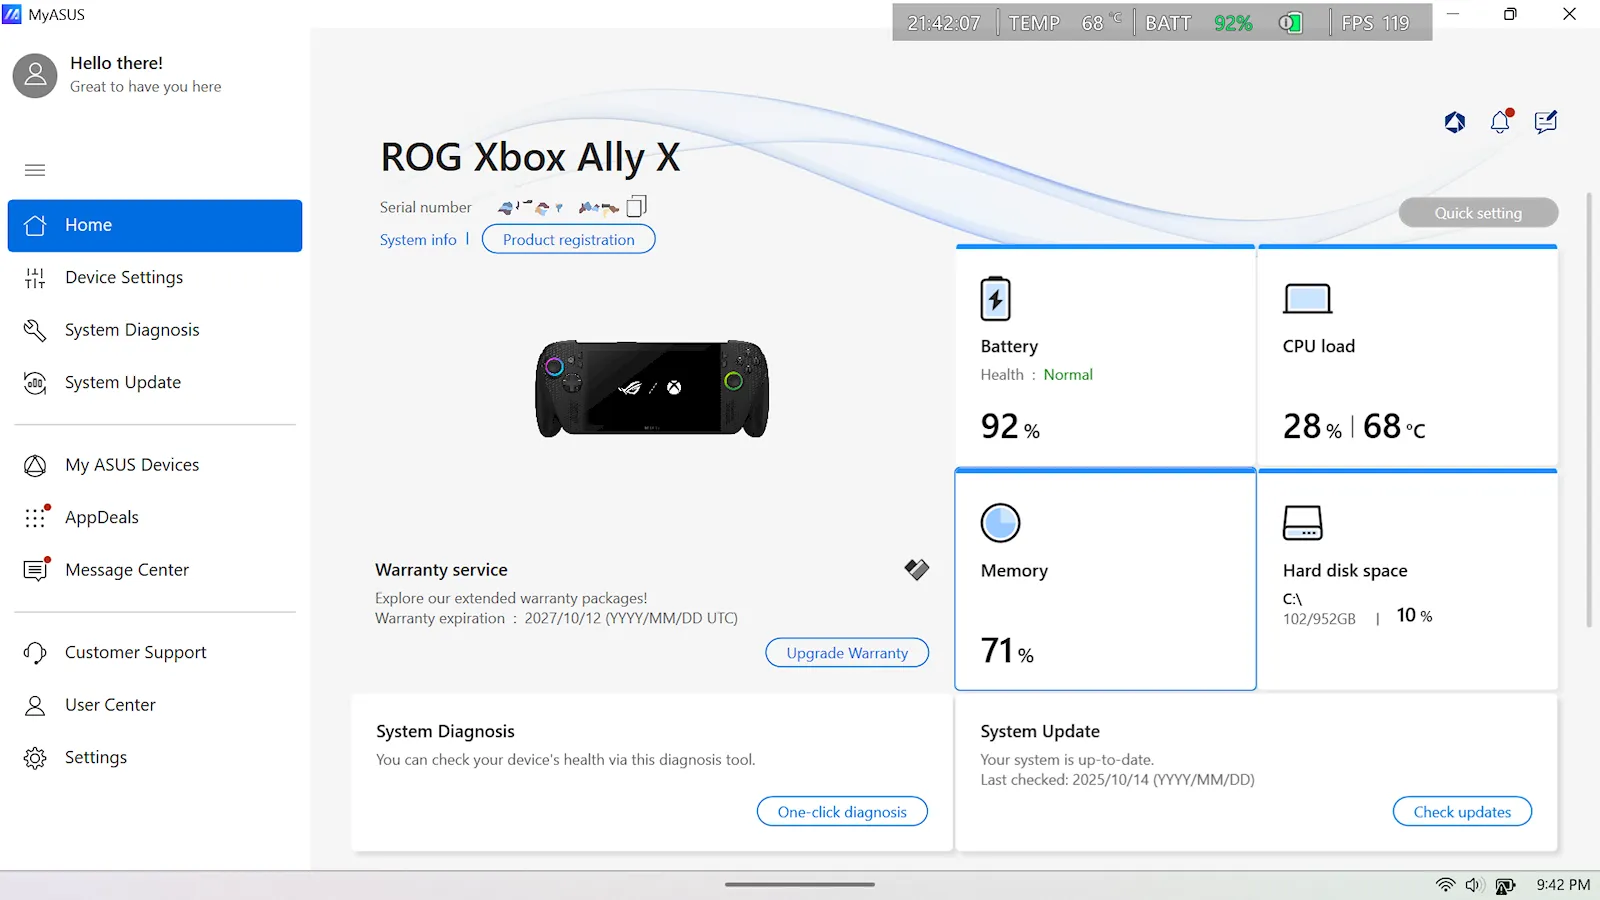
Task: Click the volume speaker tray icon
Action: (1474, 885)
